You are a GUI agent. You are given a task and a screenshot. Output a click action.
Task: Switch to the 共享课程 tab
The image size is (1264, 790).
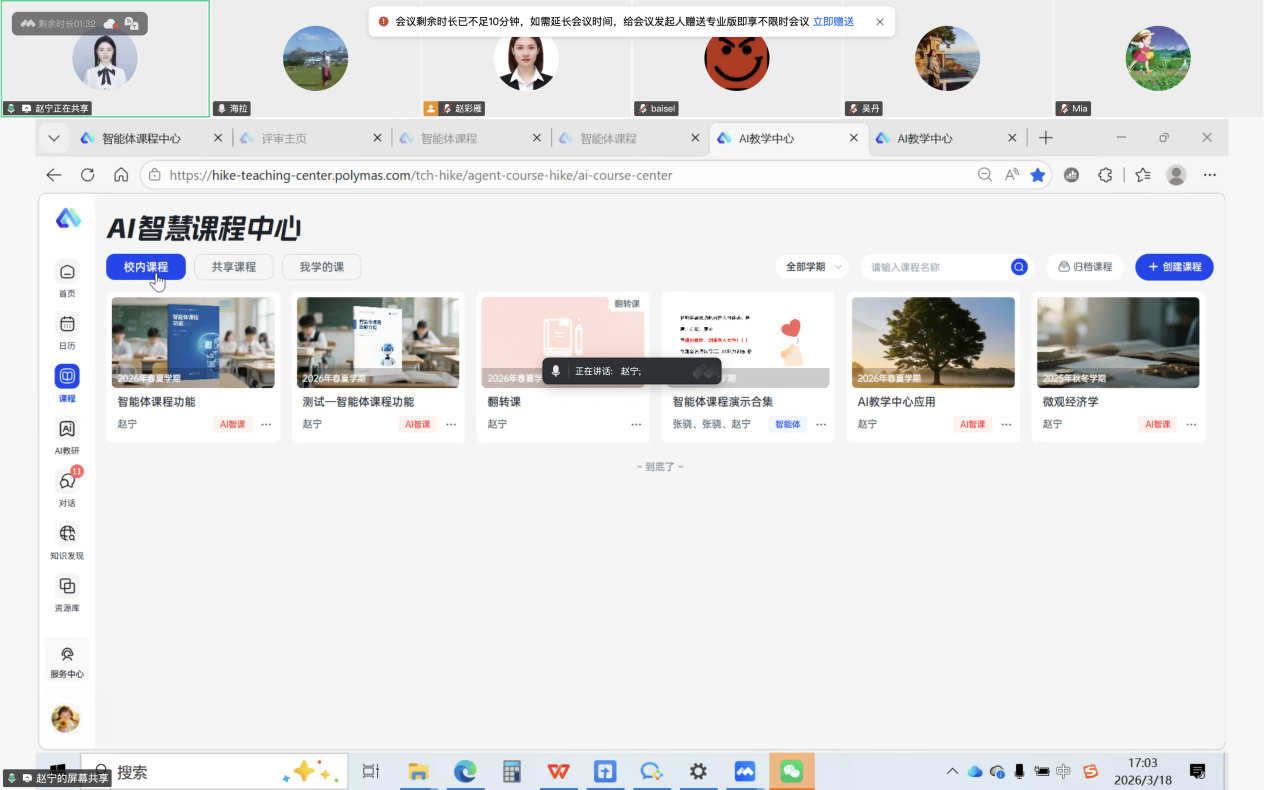[x=234, y=267]
